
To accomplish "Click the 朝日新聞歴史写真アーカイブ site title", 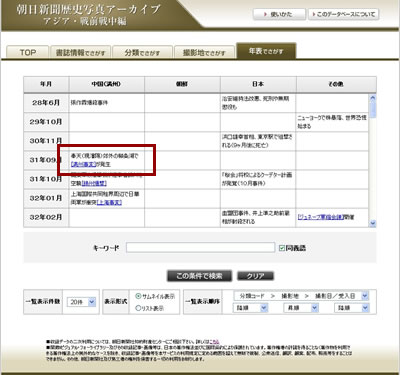I will (x=88, y=9).
